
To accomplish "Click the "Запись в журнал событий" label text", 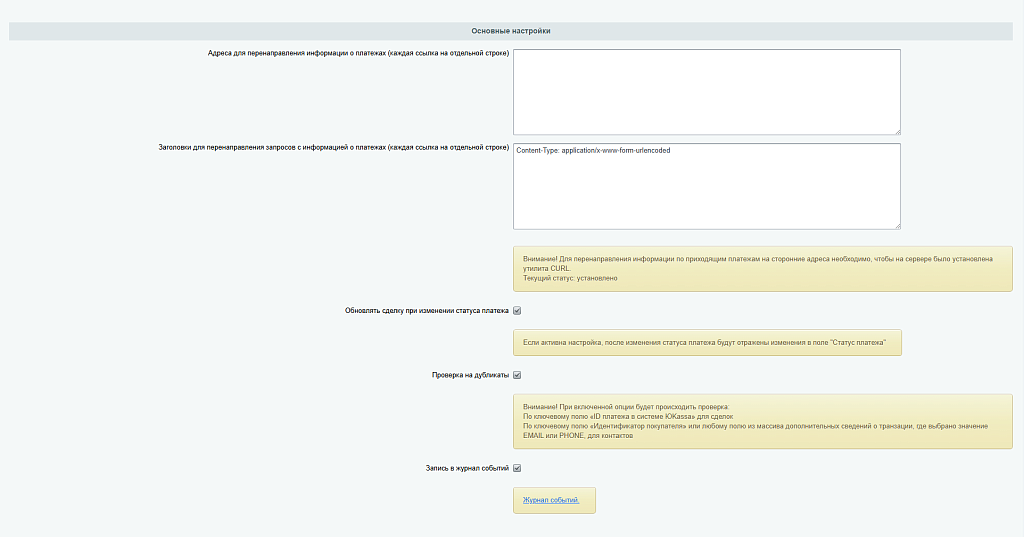I will pyautogui.click(x=467, y=468).
